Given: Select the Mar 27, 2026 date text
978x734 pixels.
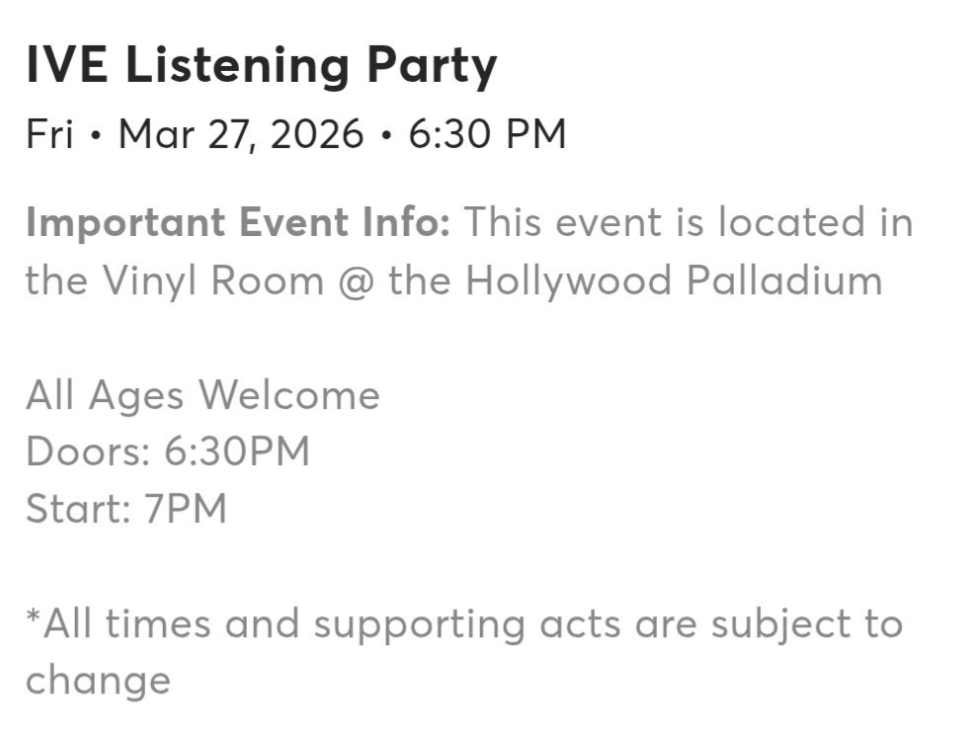Looking at the screenshot, I should coord(241,134).
